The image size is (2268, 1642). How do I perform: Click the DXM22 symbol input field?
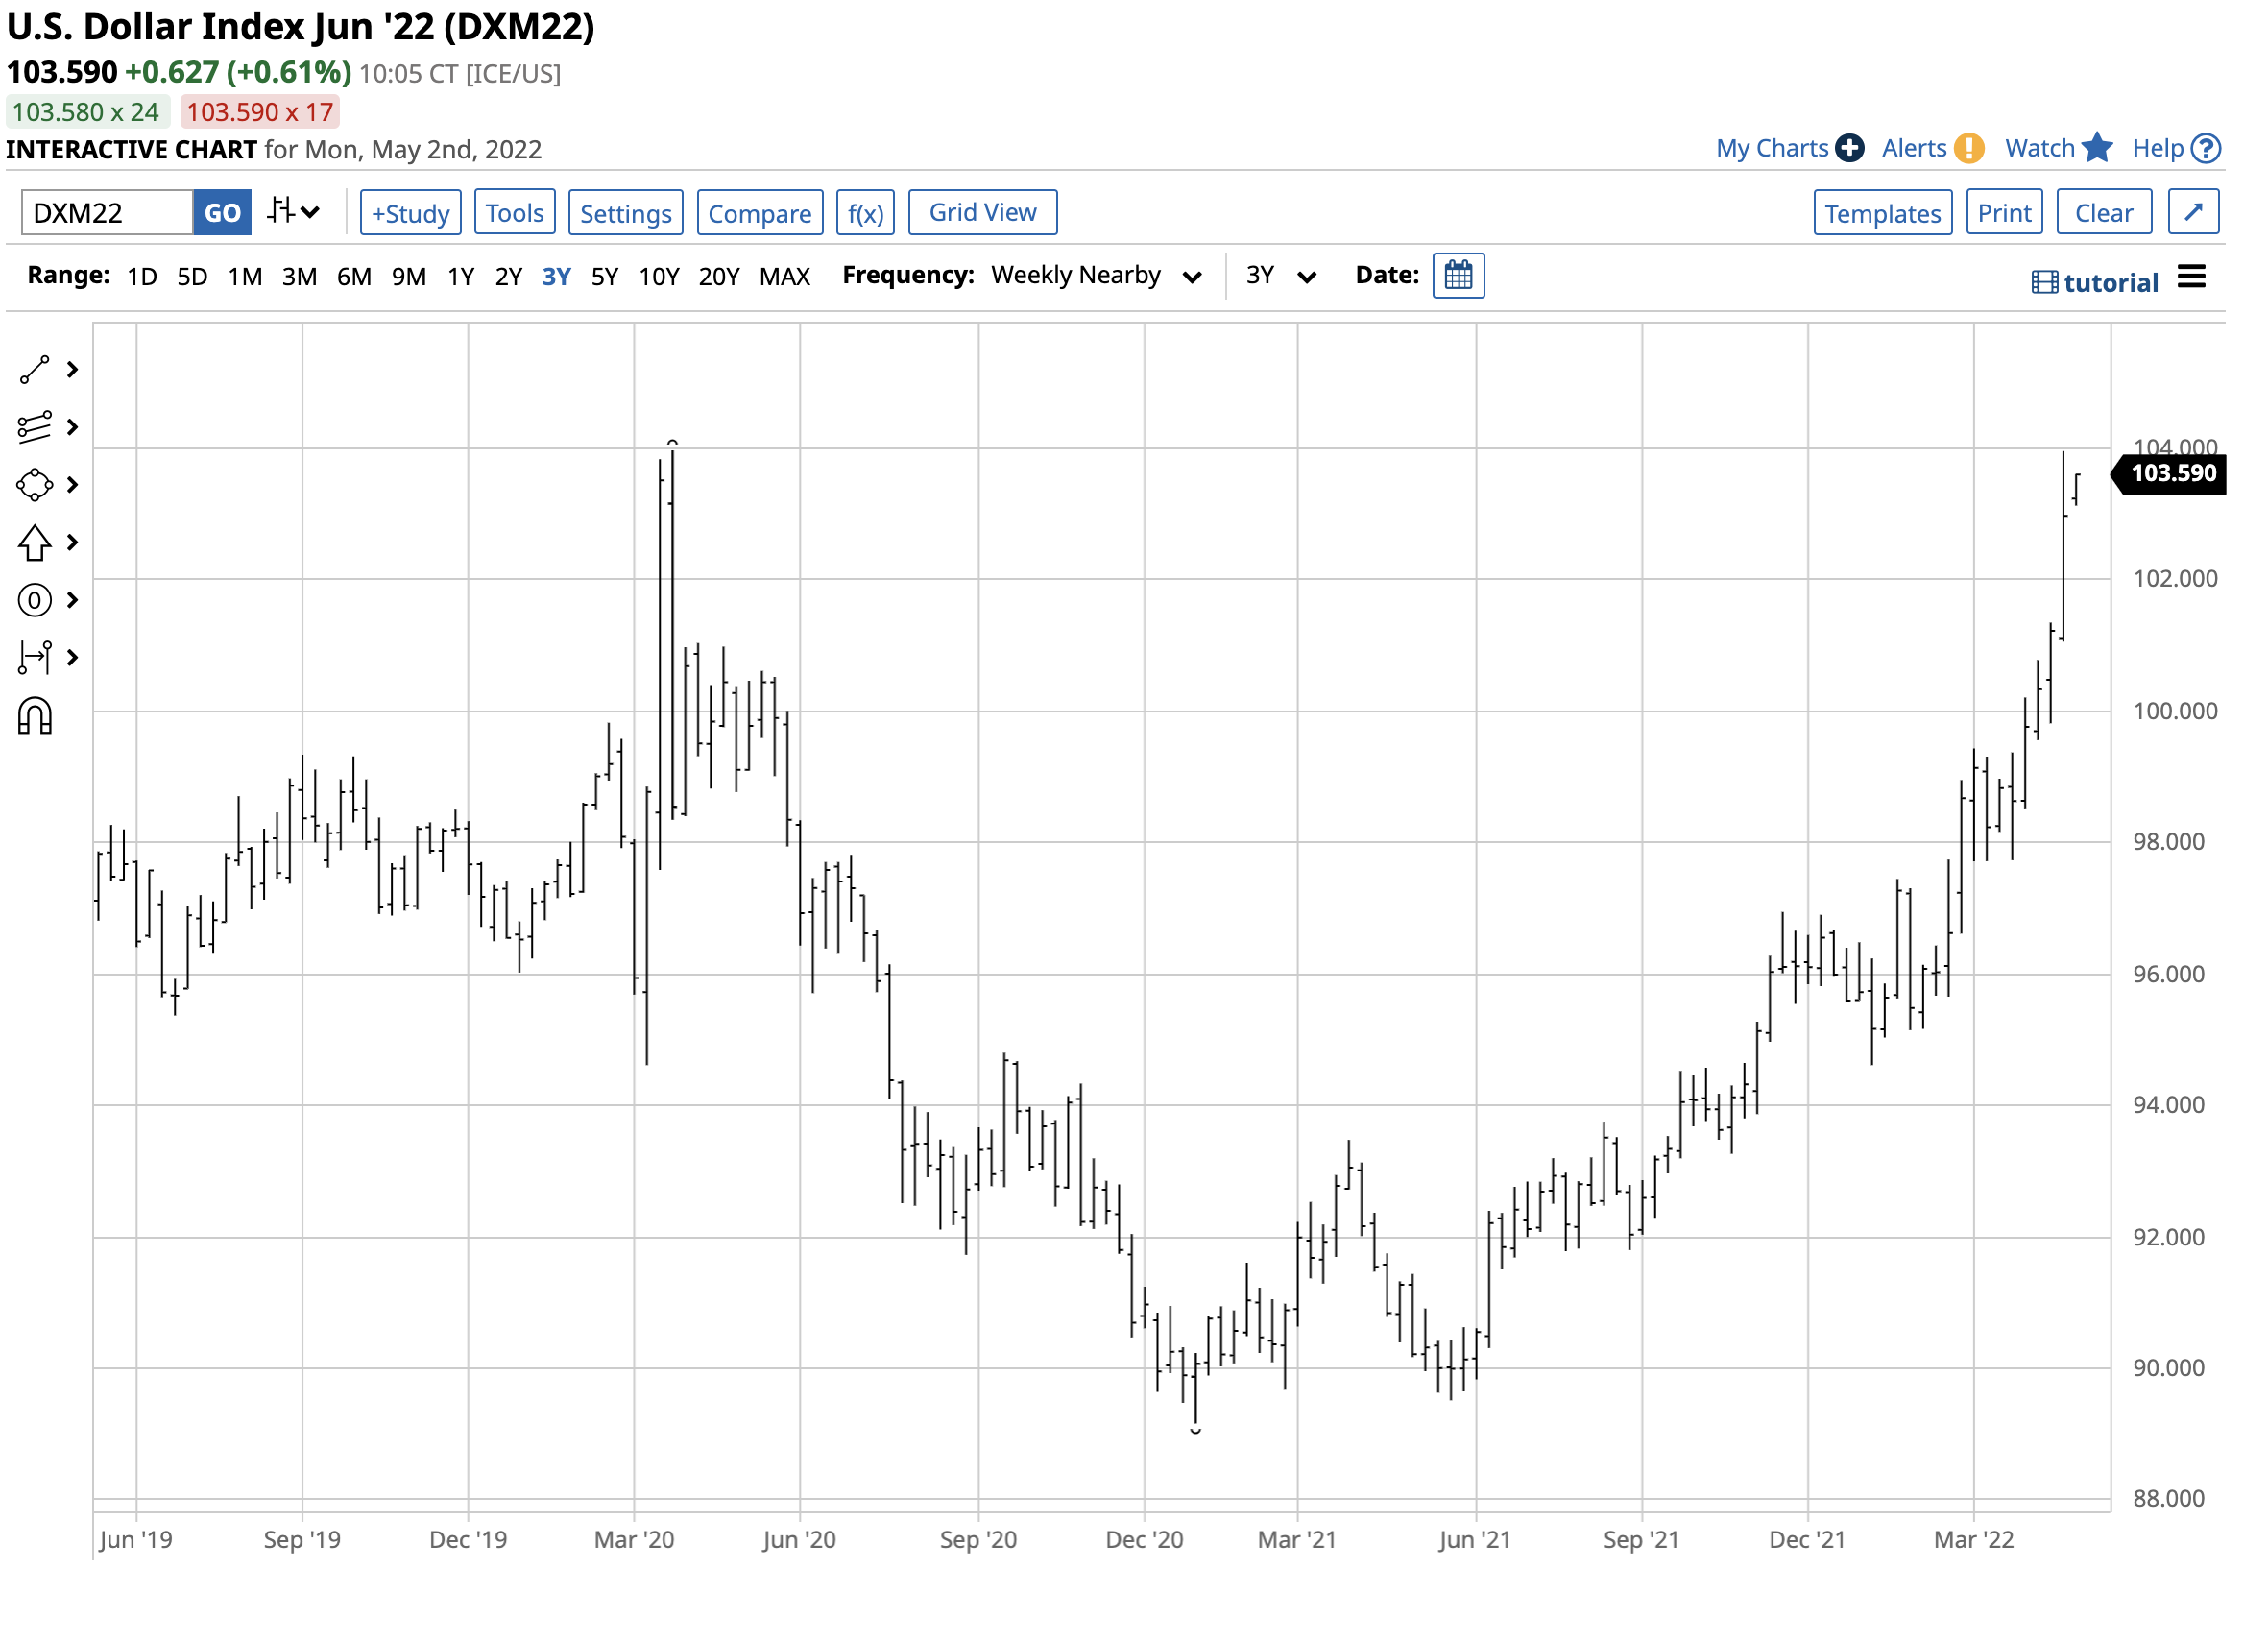(107, 213)
